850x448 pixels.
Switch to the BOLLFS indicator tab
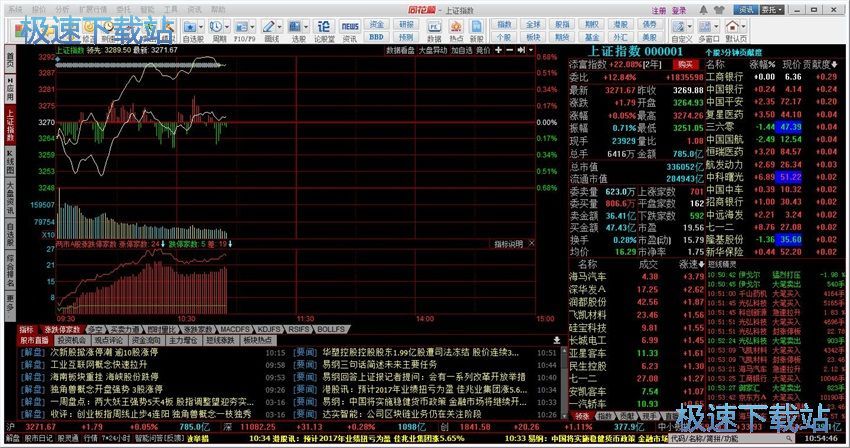coord(330,329)
